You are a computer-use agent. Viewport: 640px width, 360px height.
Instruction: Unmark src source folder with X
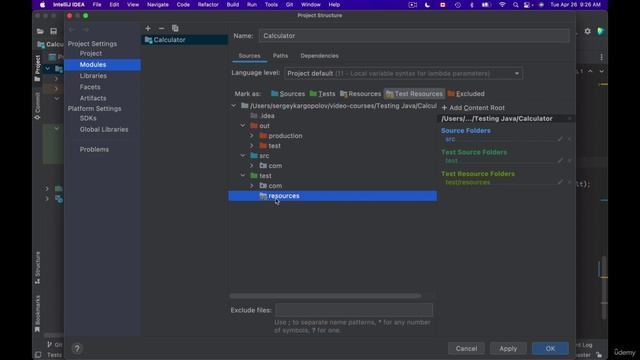coord(569,139)
